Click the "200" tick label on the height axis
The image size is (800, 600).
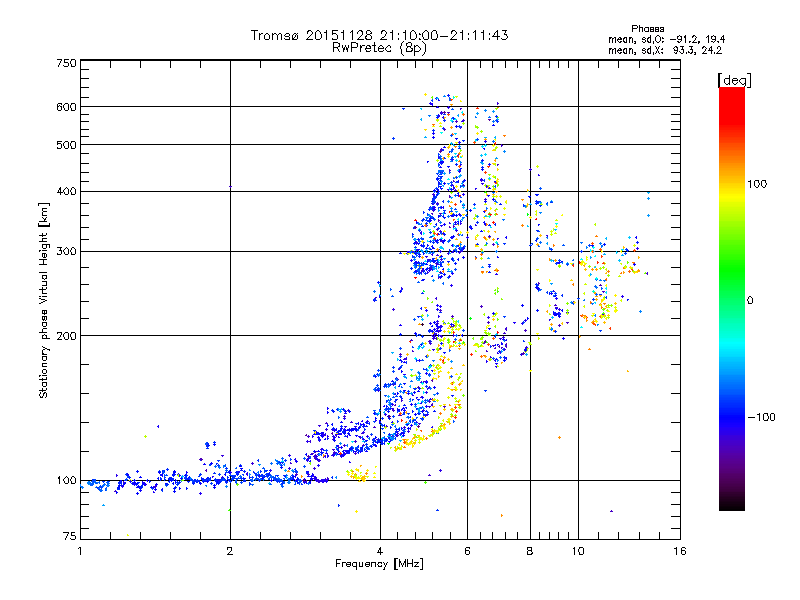tap(66, 336)
